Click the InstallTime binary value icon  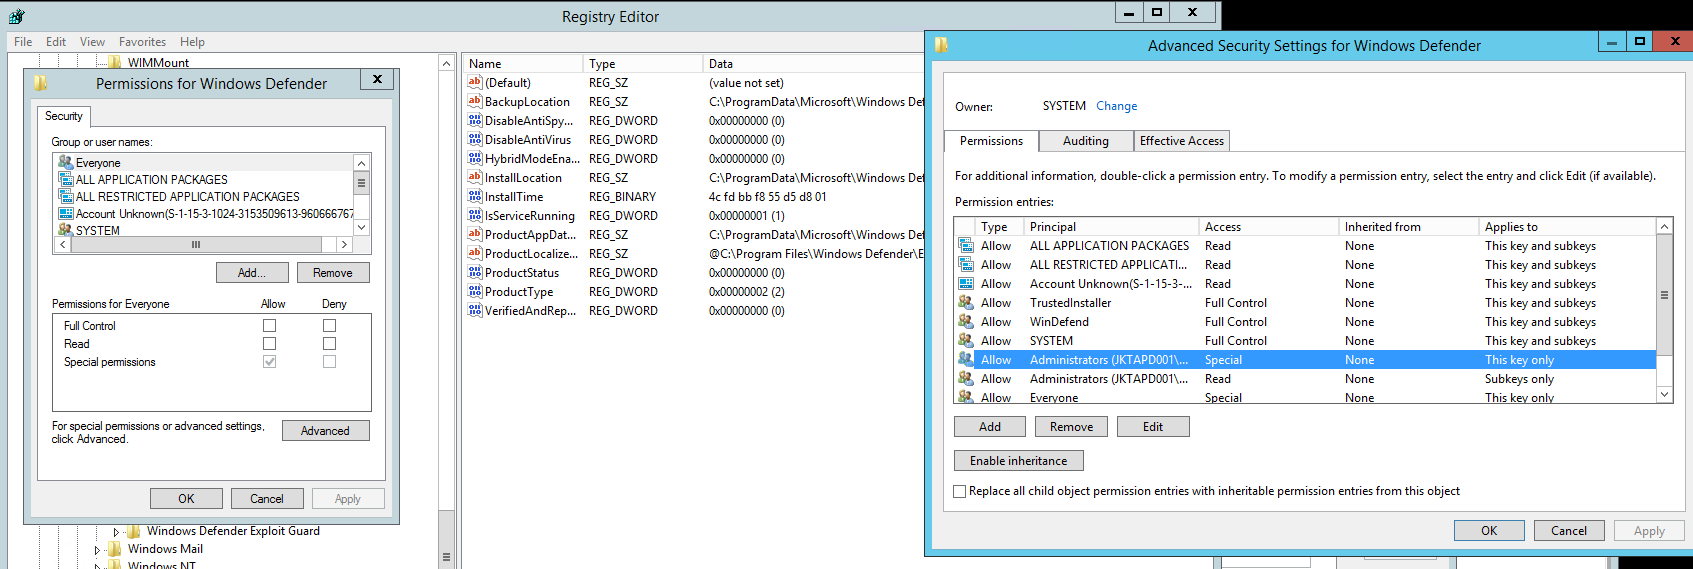click(x=475, y=197)
